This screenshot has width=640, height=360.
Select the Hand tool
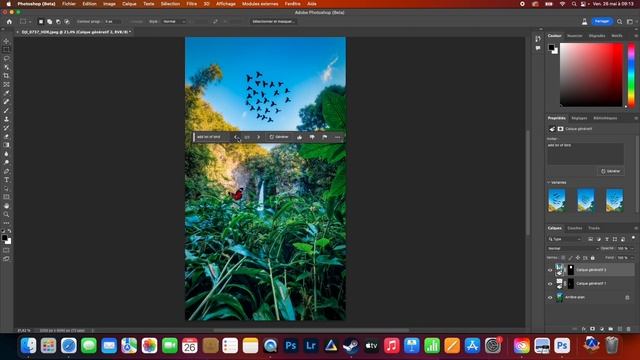(6, 206)
